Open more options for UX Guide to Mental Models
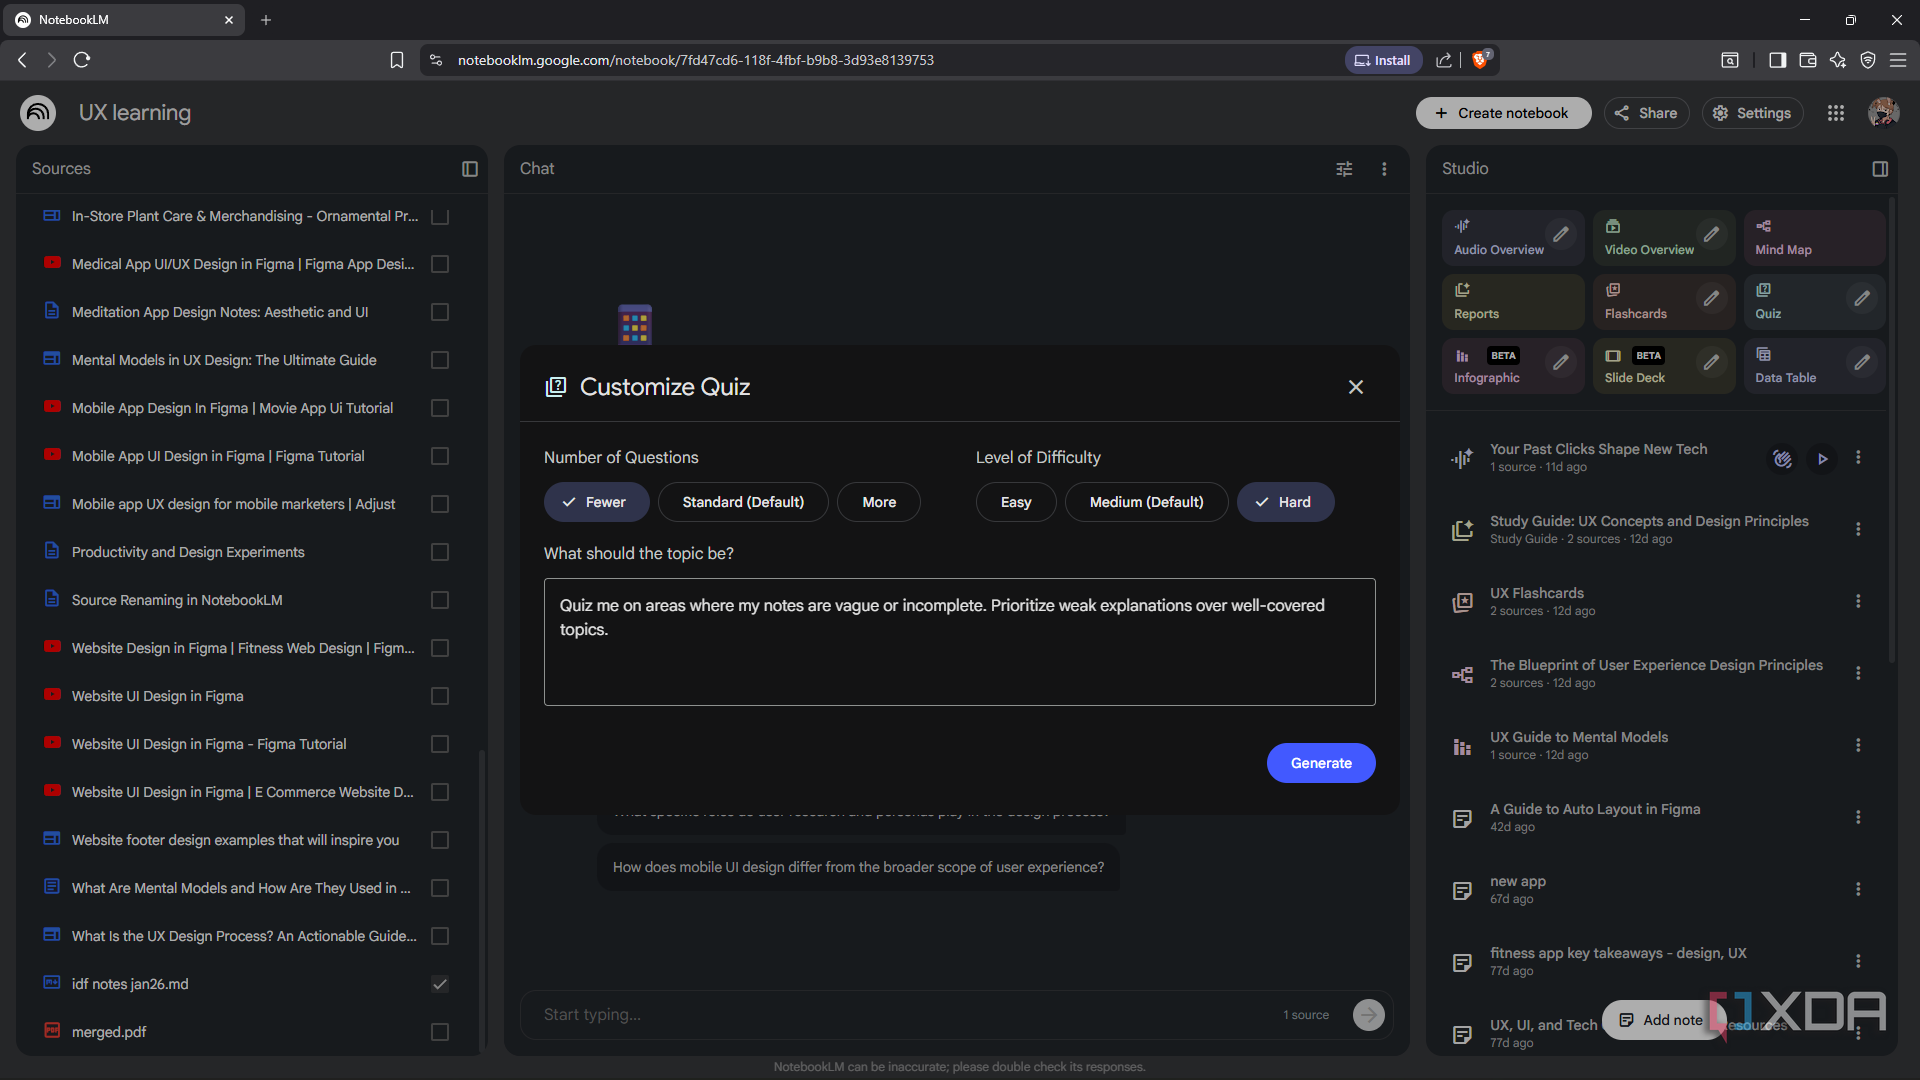 pos(1858,745)
